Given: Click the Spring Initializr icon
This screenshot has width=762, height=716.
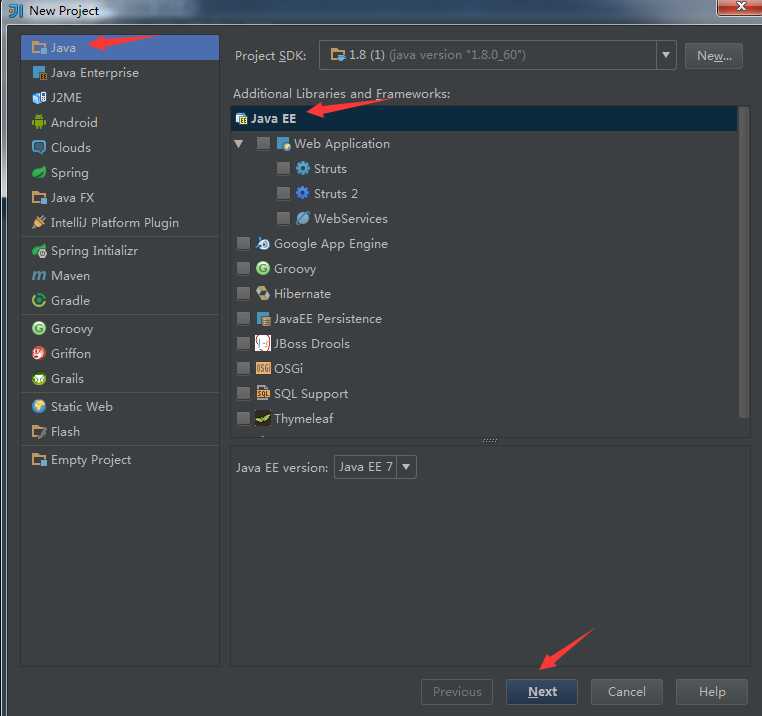Looking at the screenshot, I should 39,251.
